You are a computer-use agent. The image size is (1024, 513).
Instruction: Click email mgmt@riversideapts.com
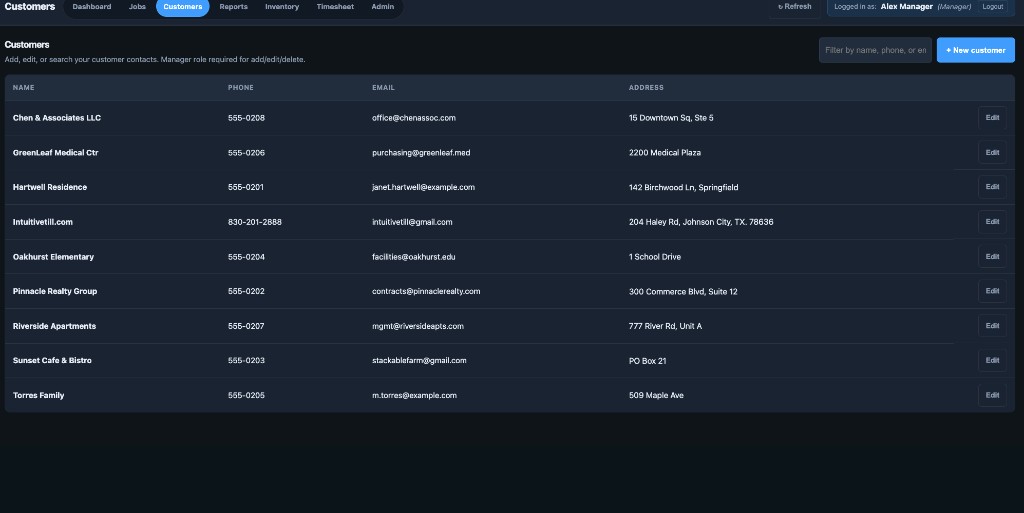[x=418, y=326]
